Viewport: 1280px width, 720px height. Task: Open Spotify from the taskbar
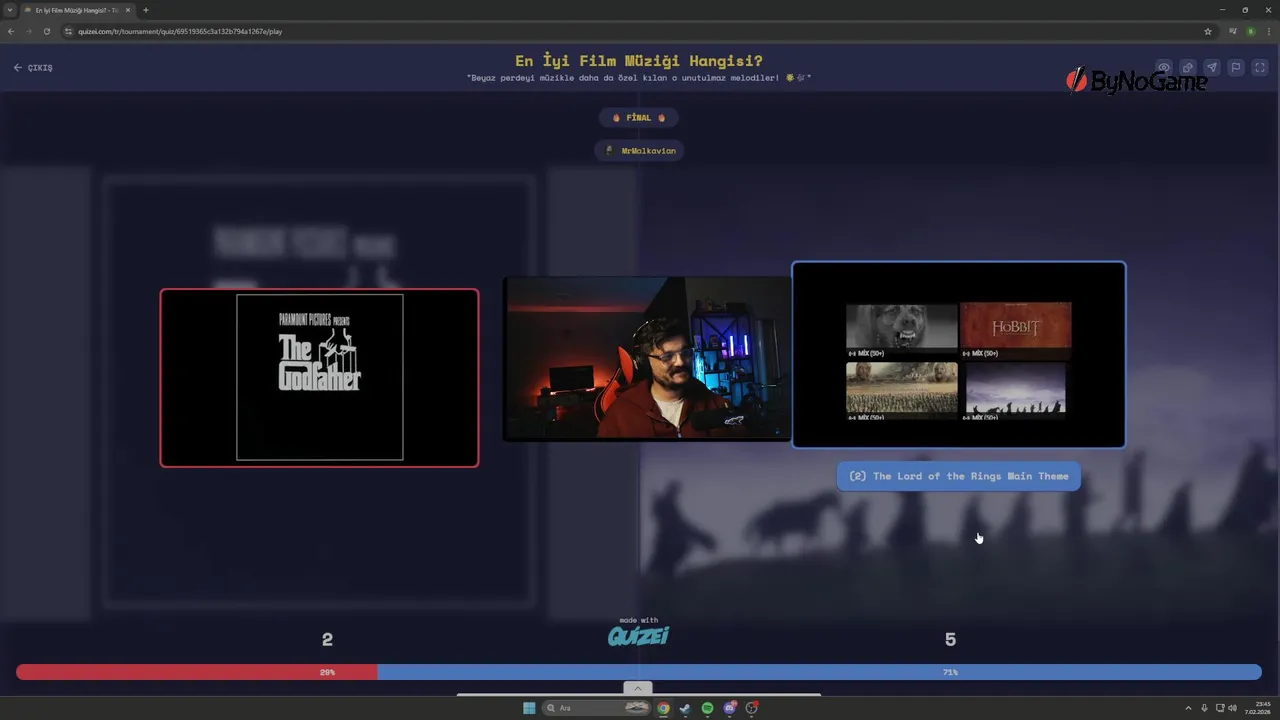707,708
